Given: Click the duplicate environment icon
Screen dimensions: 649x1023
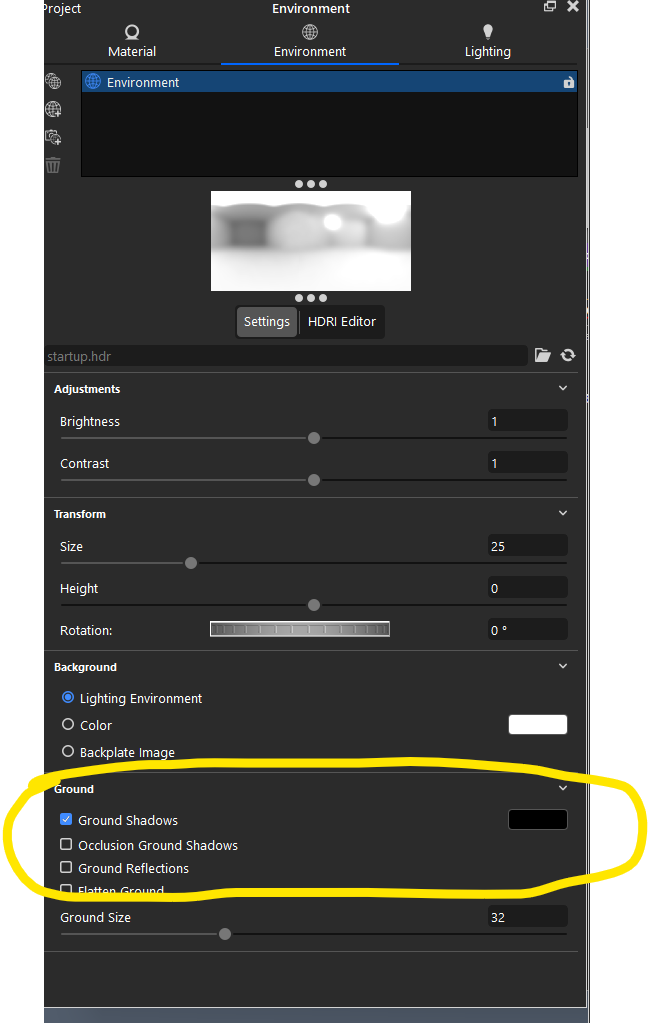Looking at the screenshot, I should pos(53,137).
